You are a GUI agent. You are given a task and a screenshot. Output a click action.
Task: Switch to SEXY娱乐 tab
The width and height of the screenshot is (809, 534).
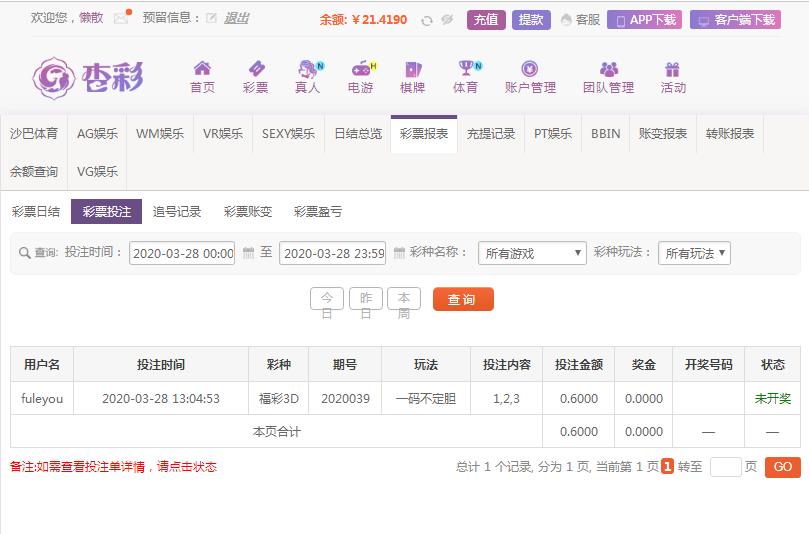(288, 134)
